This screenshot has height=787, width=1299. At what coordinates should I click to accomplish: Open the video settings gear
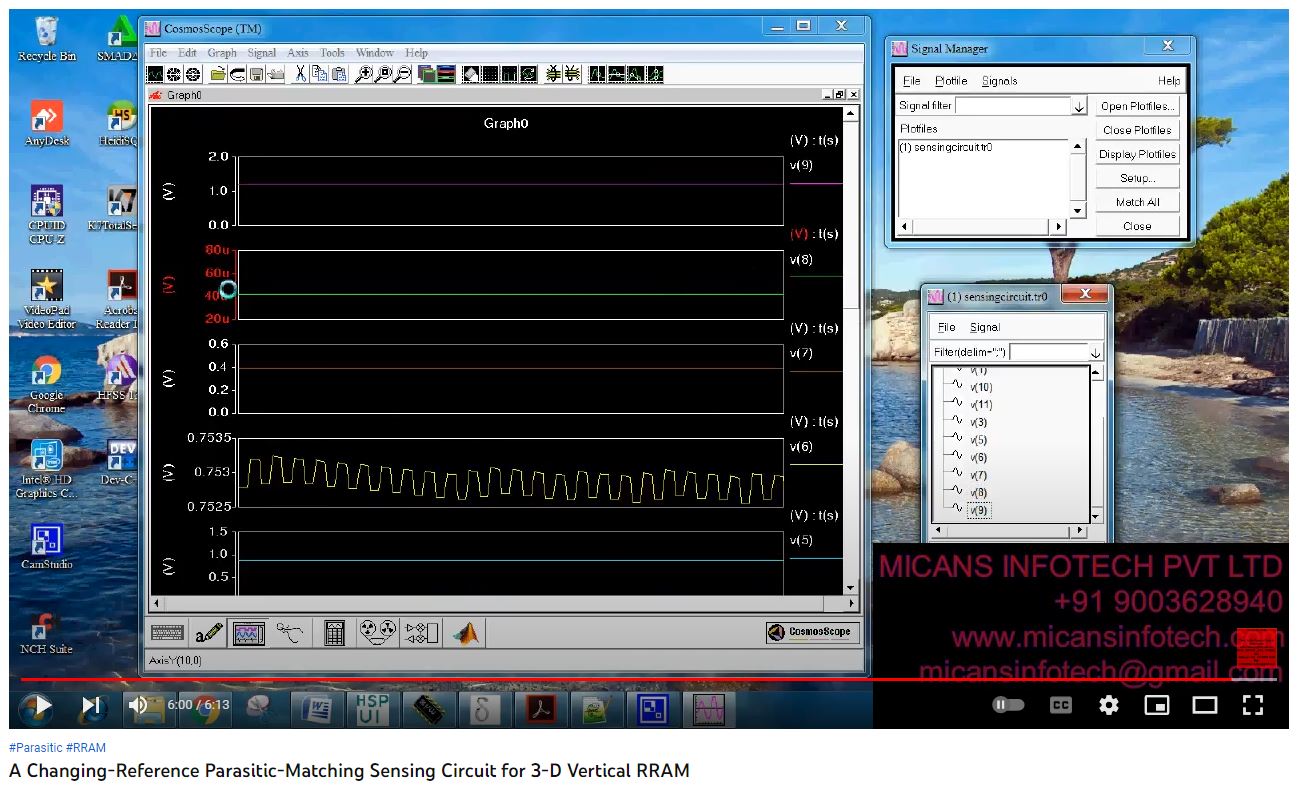[x=1108, y=705]
